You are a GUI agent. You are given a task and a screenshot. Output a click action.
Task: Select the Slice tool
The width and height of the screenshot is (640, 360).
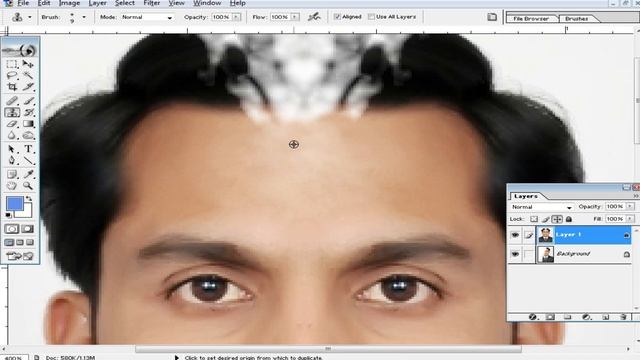[x=28, y=87]
